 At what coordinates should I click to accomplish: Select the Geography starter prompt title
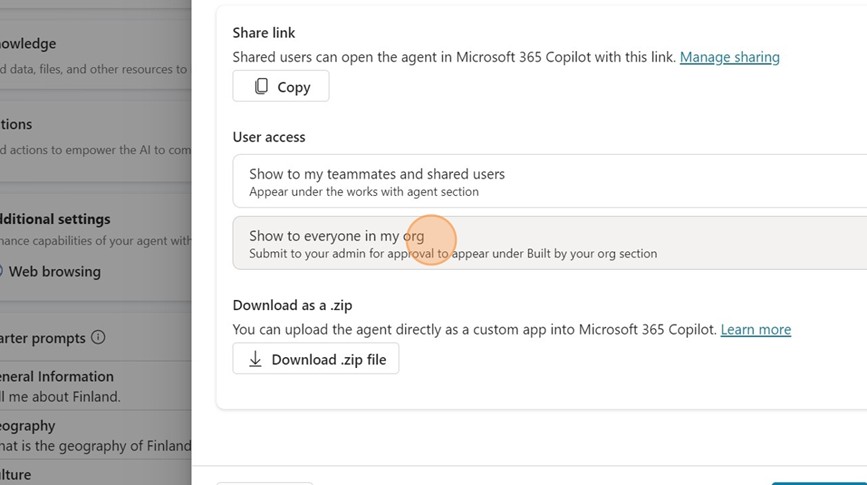tap(28, 426)
